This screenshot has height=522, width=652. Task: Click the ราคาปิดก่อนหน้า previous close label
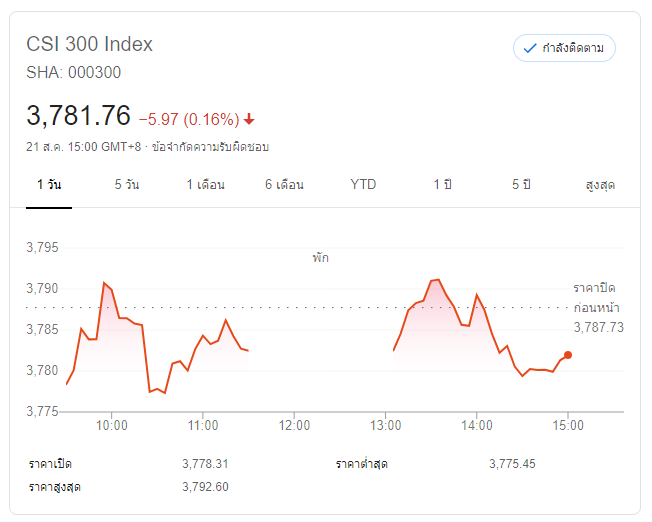coord(598,297)
